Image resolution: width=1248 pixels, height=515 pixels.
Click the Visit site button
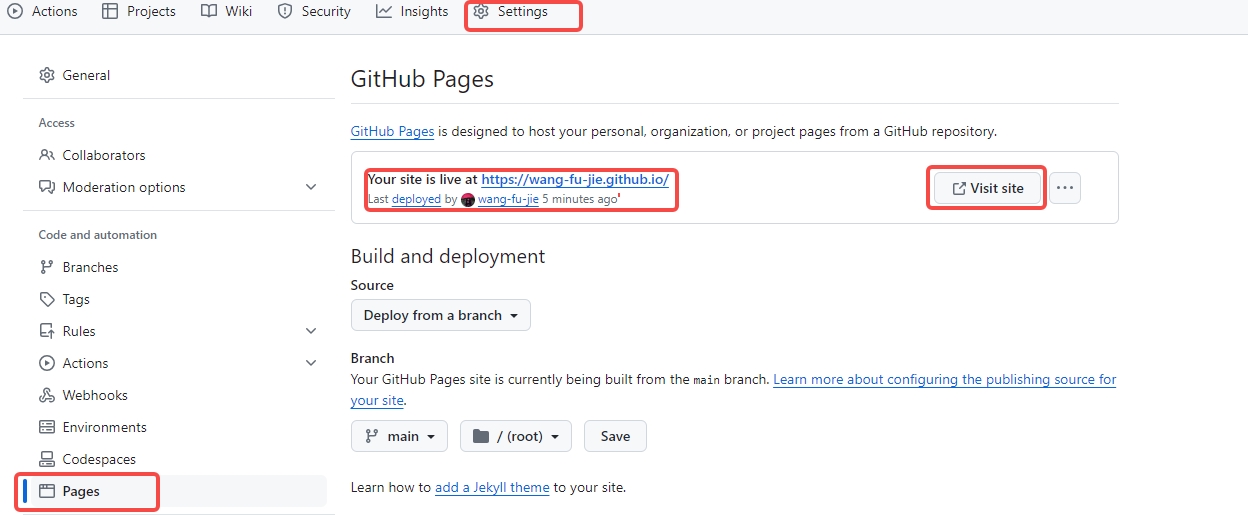coord(987,188)
